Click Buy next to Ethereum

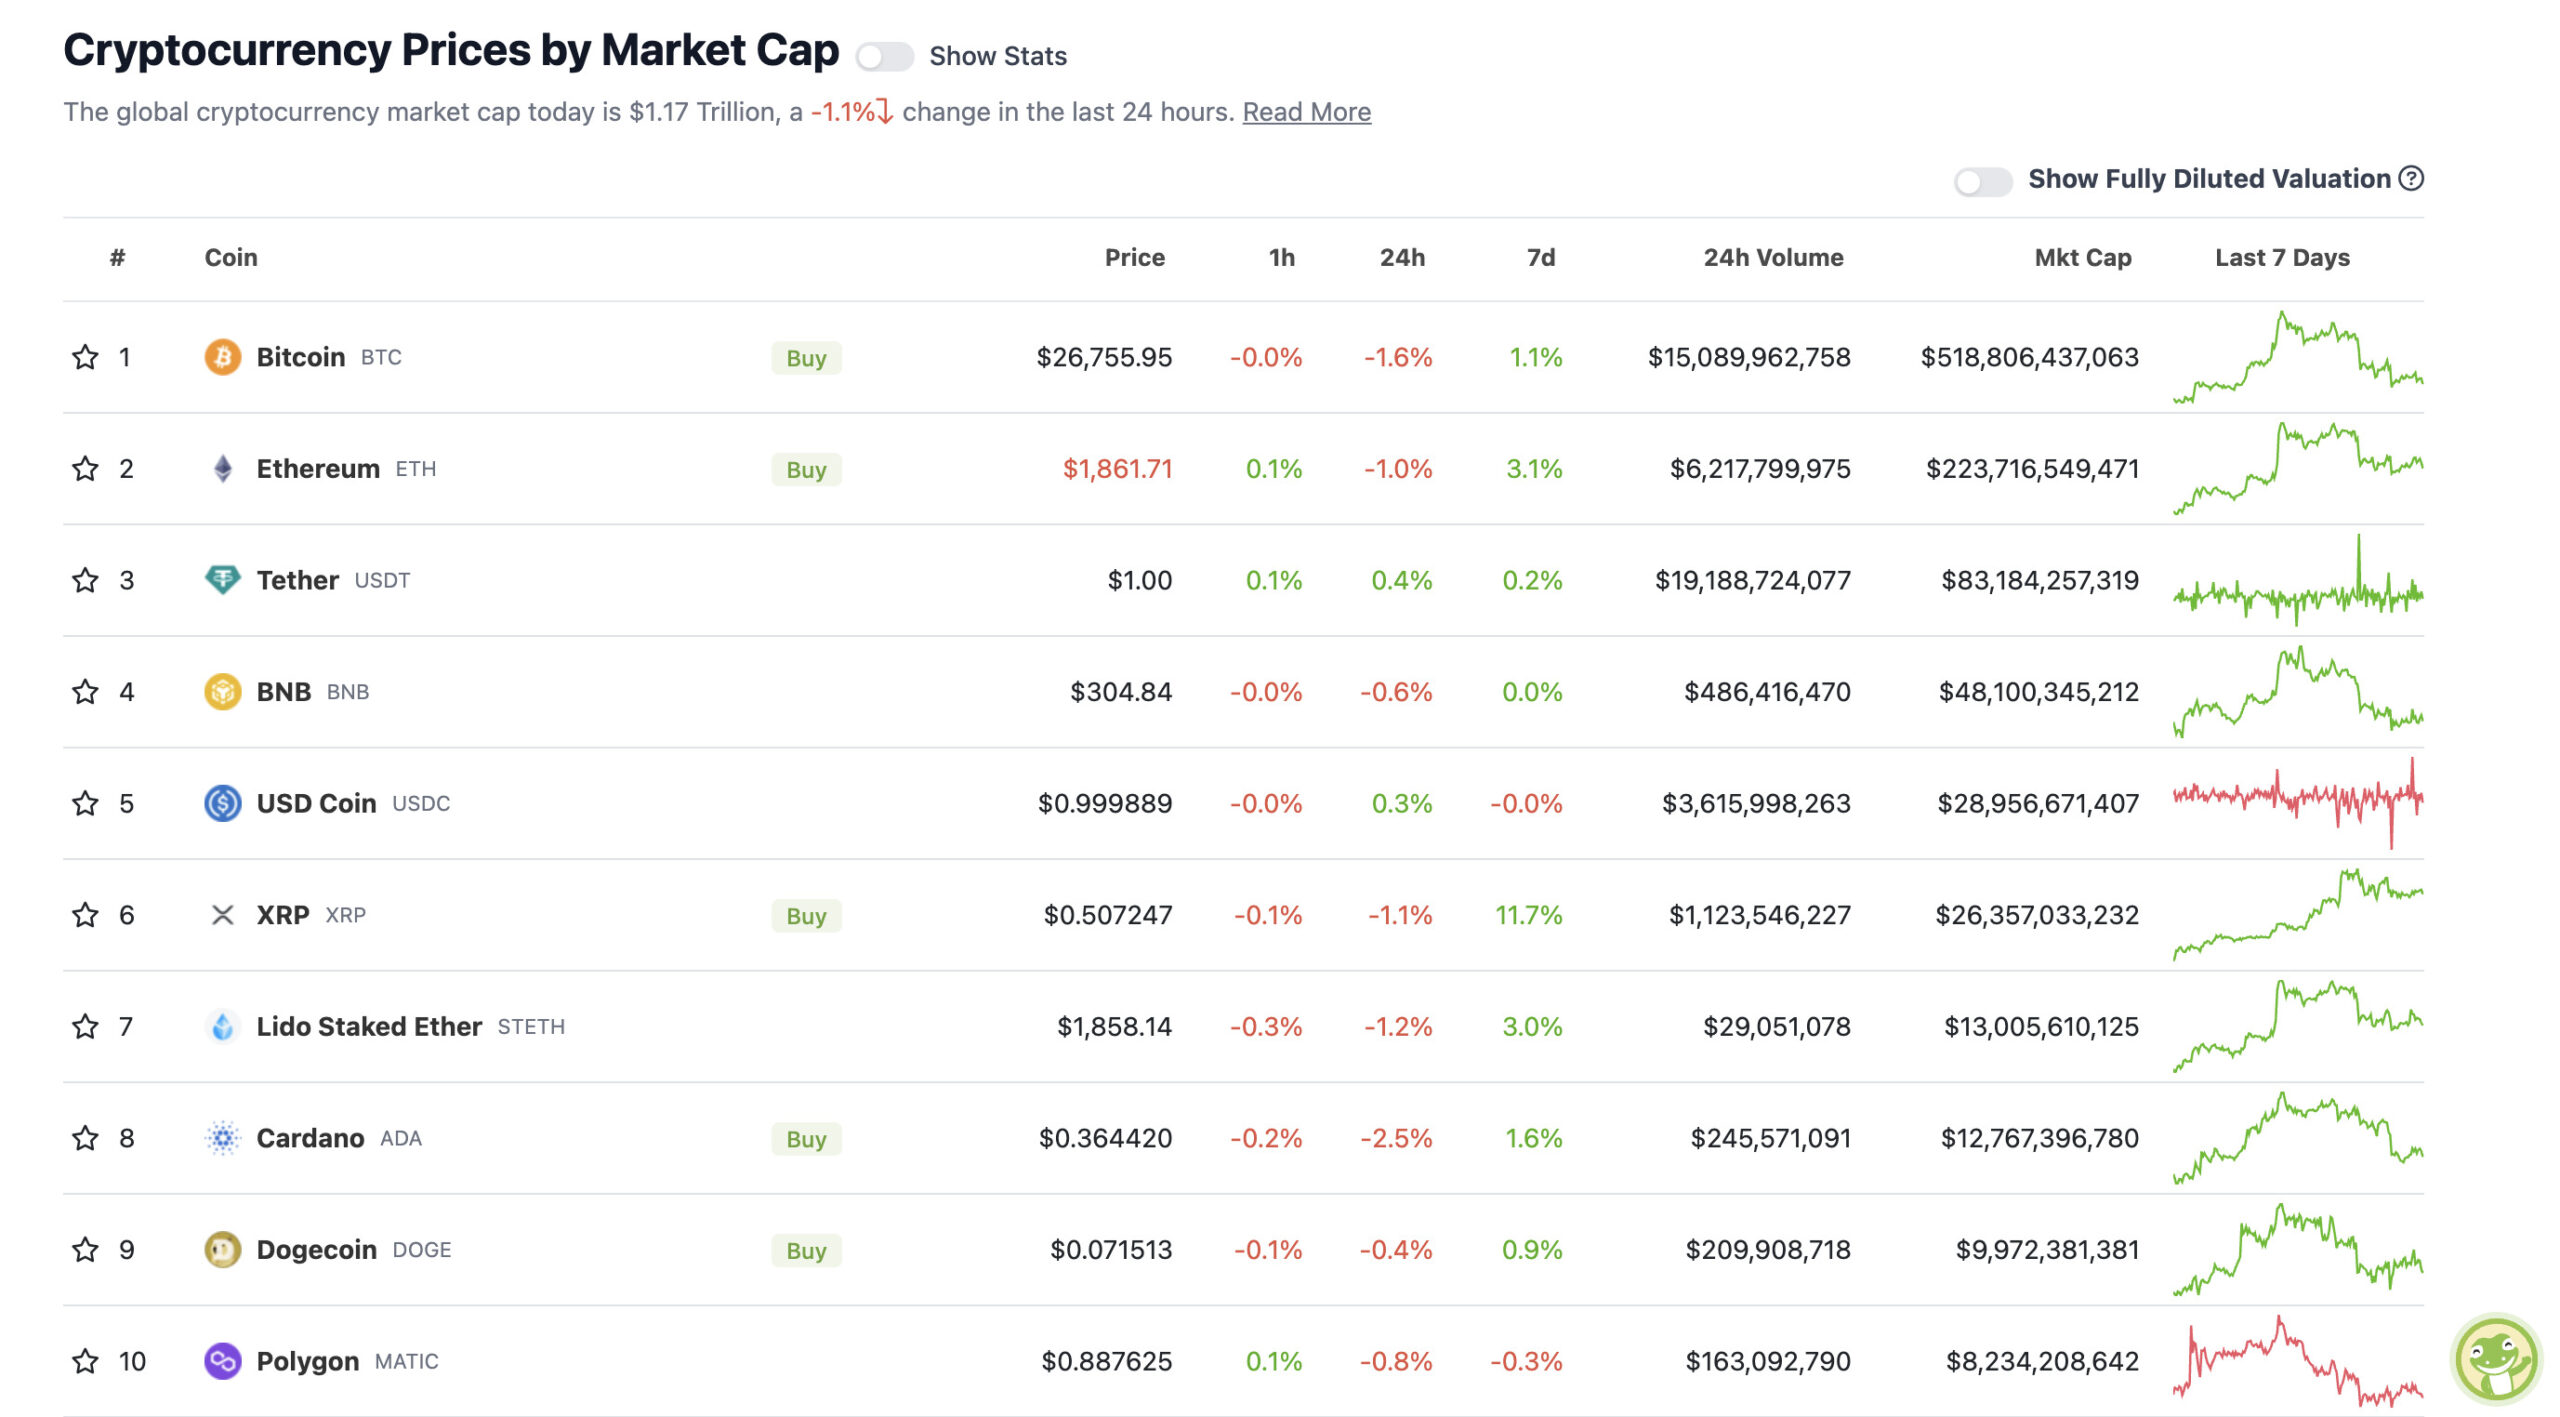point(806,470)
